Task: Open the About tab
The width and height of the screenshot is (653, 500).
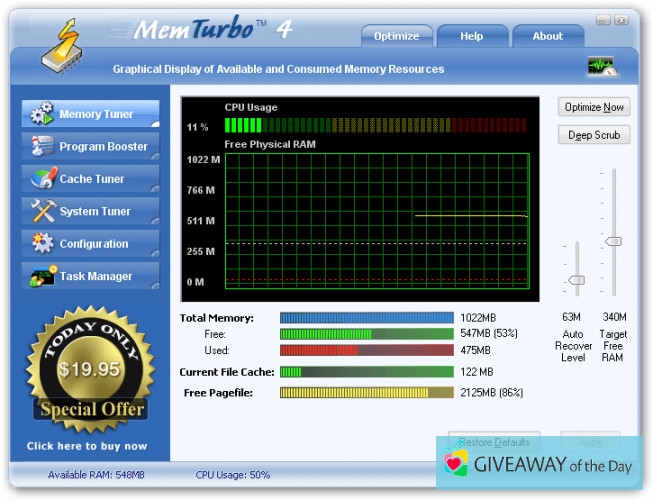Action: point(547,36)
